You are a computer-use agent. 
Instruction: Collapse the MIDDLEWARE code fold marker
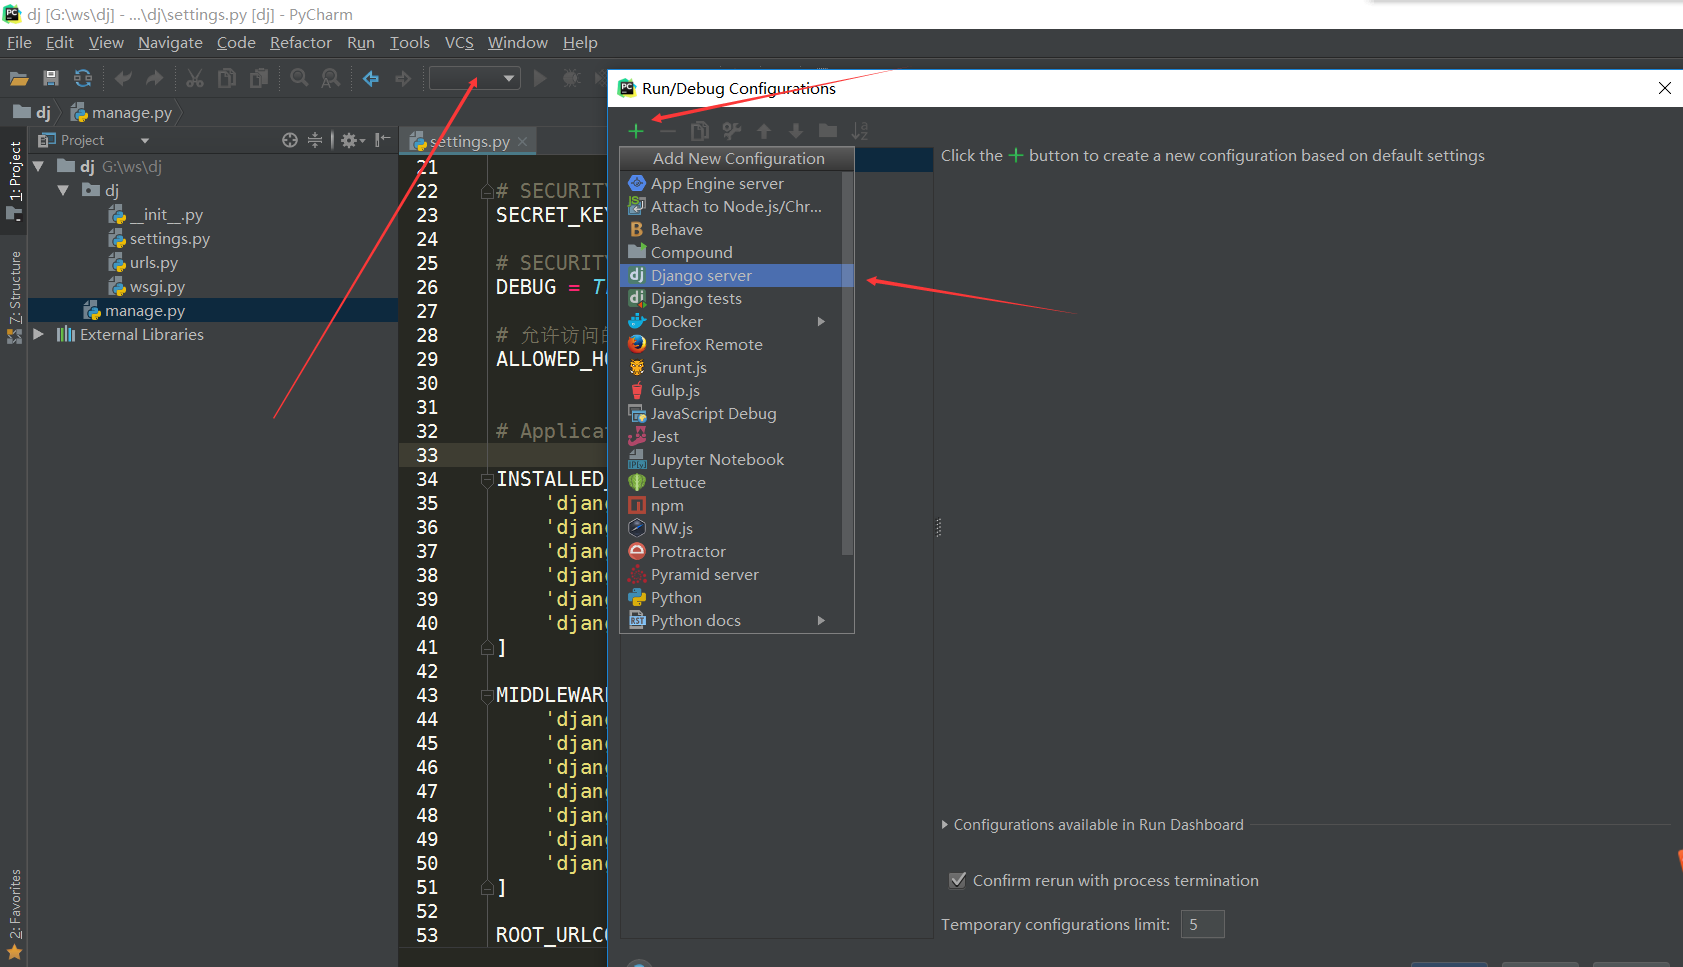point(487,695)
